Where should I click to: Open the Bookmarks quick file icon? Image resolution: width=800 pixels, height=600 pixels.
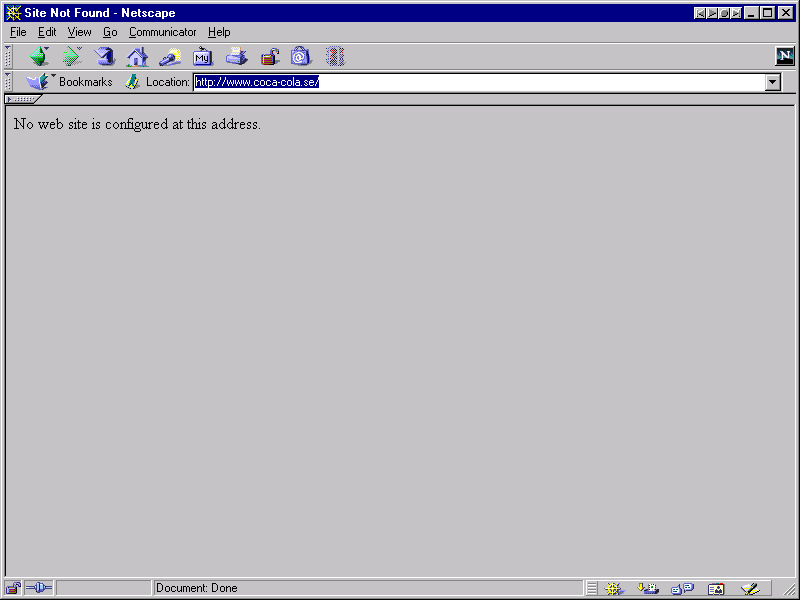[x=39, y=82]
